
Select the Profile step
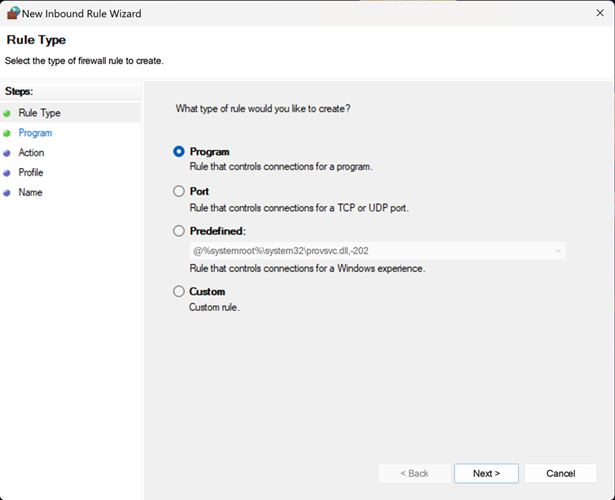(31, 173)
